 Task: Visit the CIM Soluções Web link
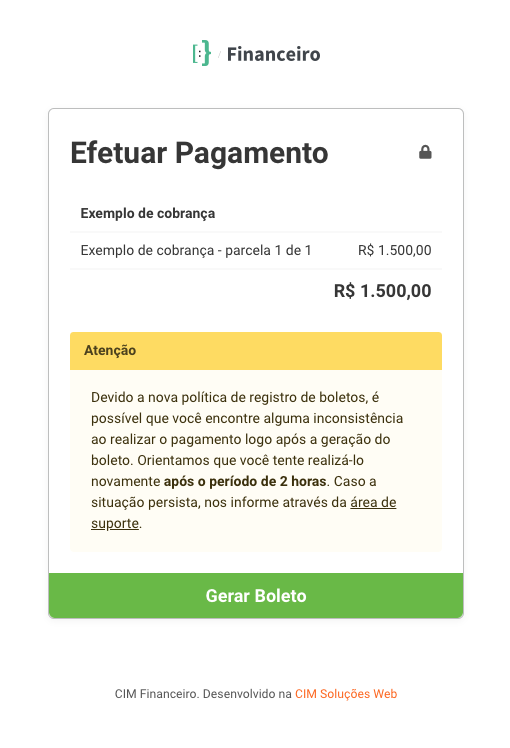point(346,694)
